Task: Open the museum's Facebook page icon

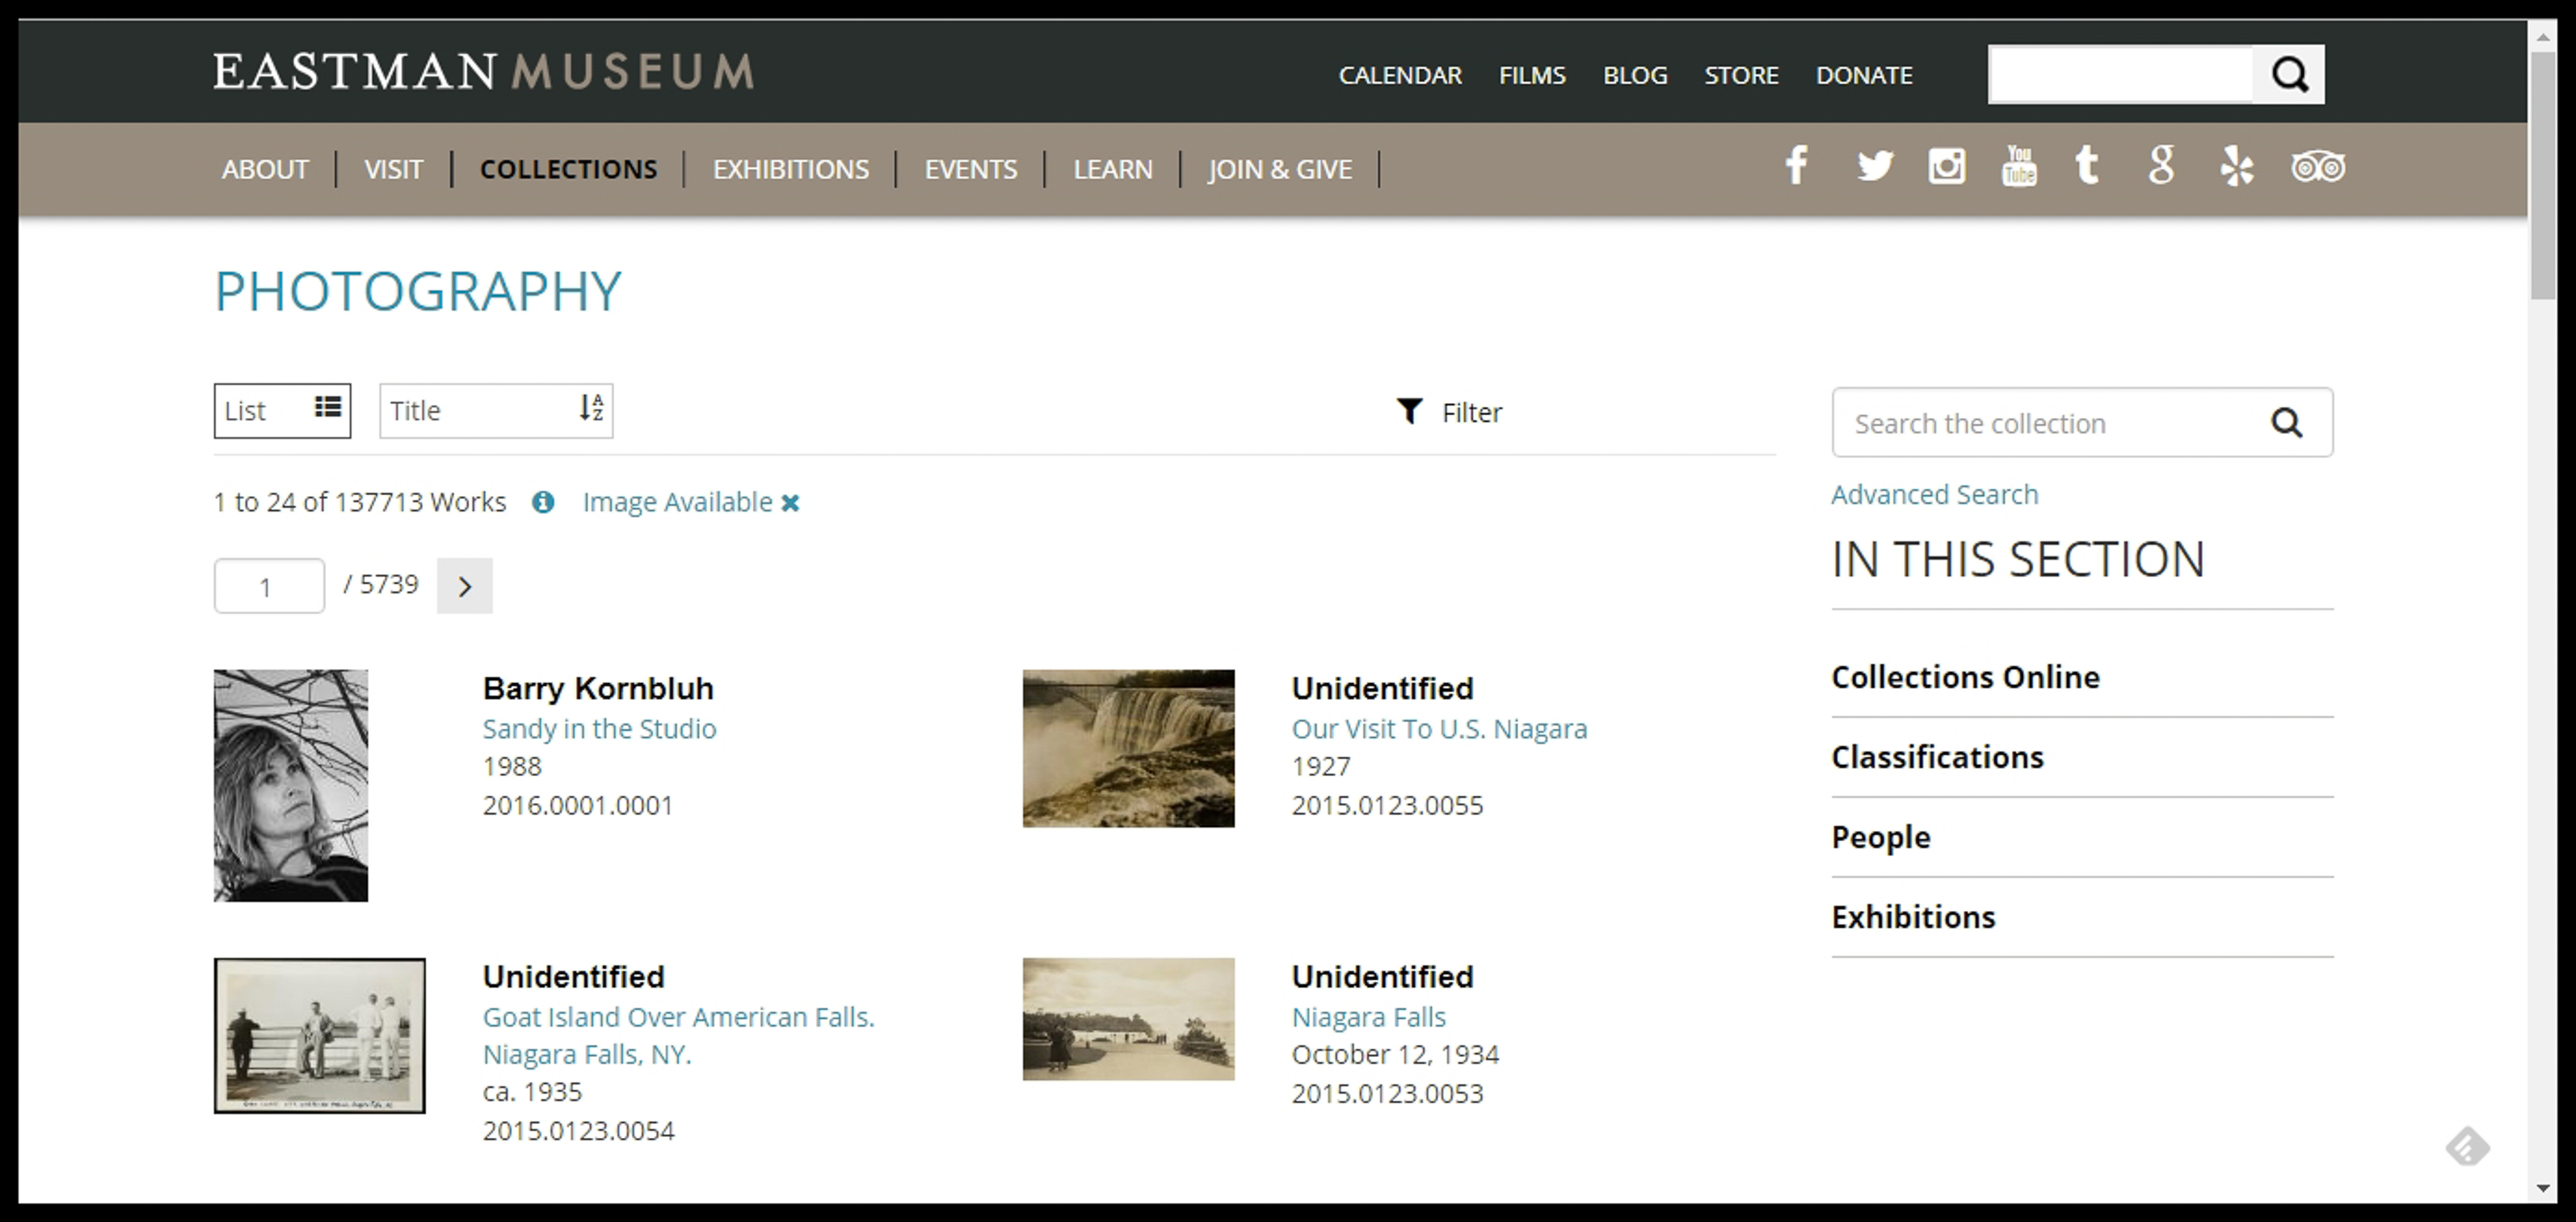Action: coord(1796,166)
